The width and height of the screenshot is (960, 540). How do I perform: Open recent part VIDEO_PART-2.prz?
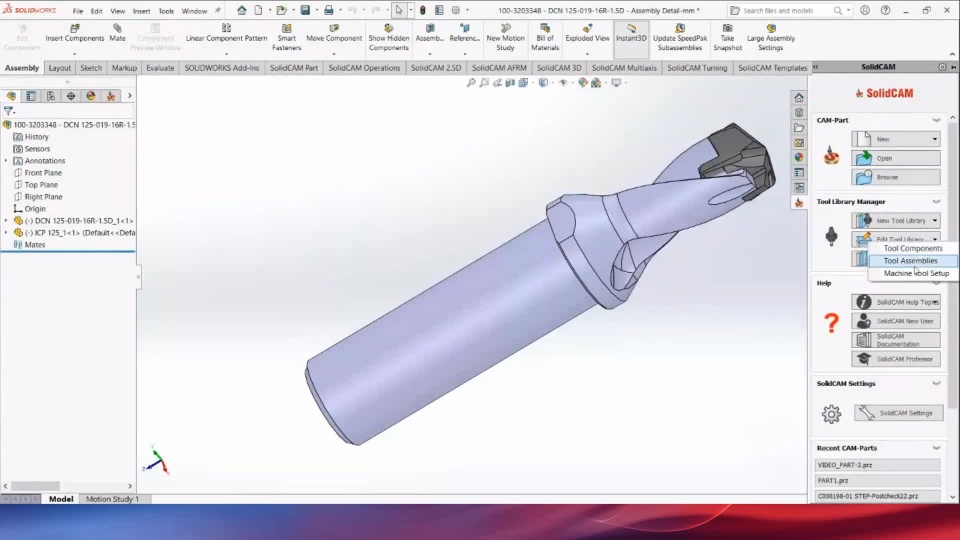point(877,465)
